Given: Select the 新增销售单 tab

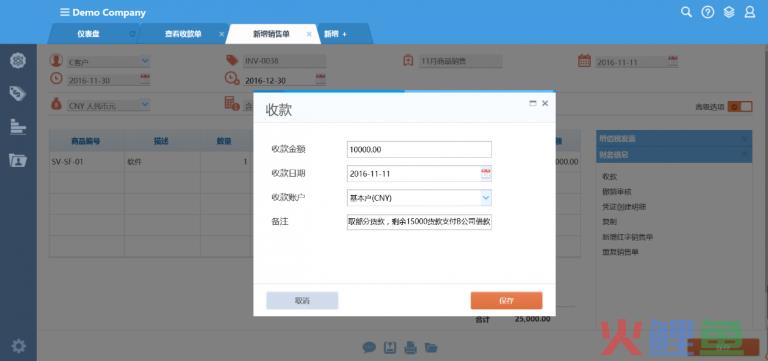Looking at the screenshot, I should point(271,34).
